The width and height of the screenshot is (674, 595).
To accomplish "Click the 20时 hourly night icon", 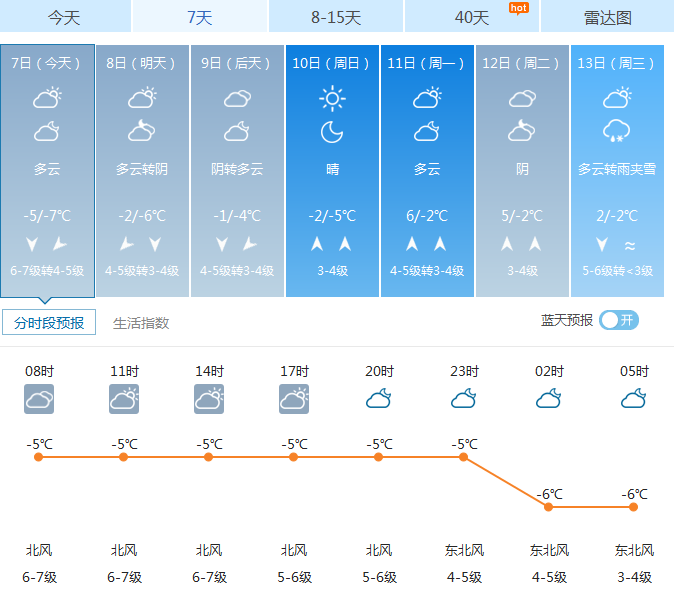I will (379, 399).
